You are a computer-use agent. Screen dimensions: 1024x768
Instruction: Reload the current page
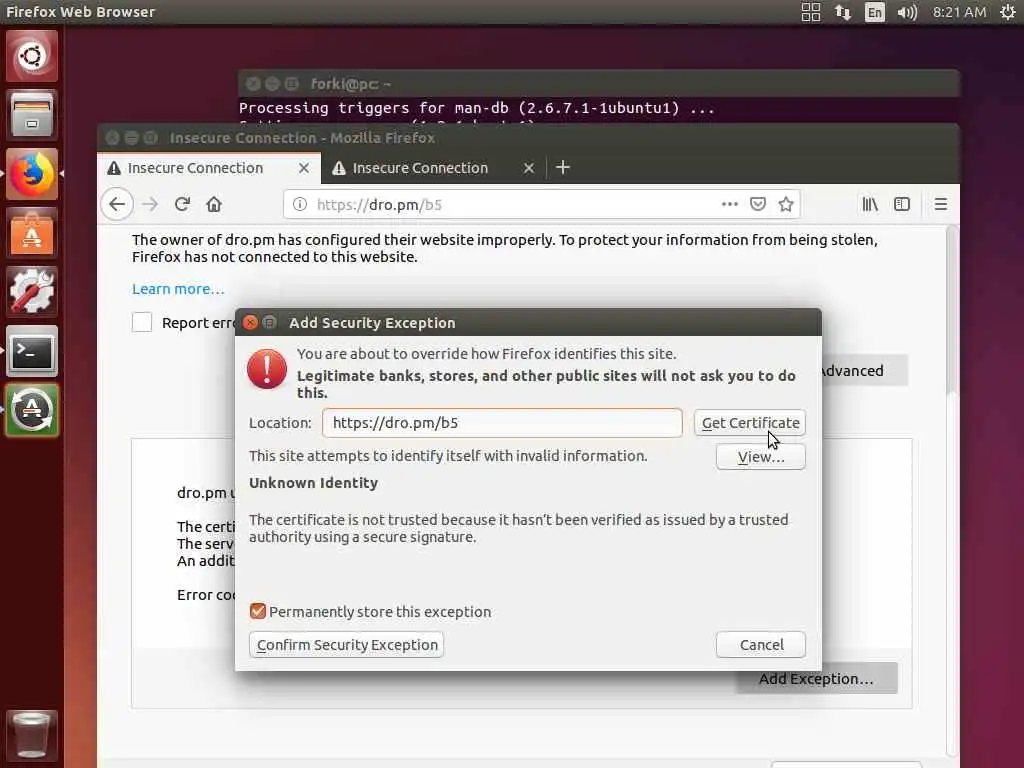[182, 204]
